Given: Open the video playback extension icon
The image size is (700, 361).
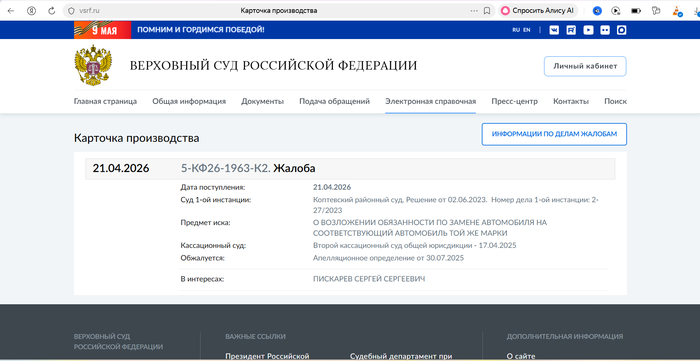Looking at the screenshot, I should pyautogui.click(x=616, y=11).
